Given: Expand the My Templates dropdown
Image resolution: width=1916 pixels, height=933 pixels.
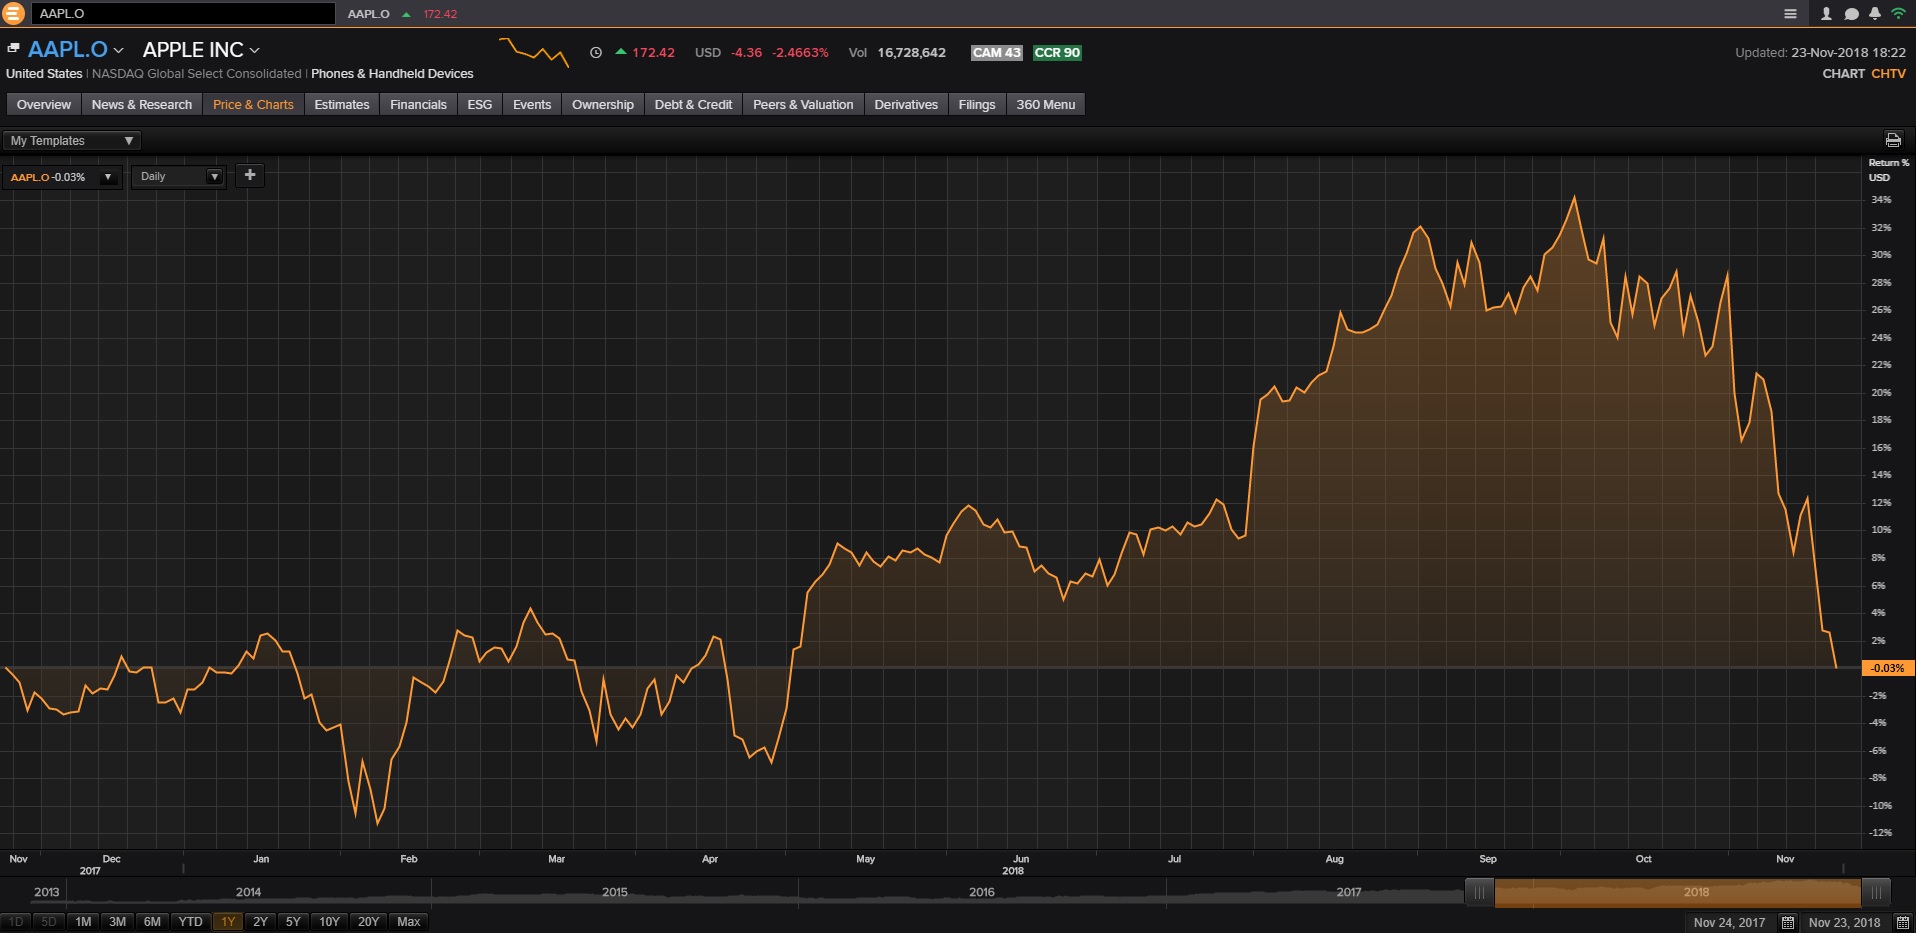Looking at the screenshot, I should point(72,141).
